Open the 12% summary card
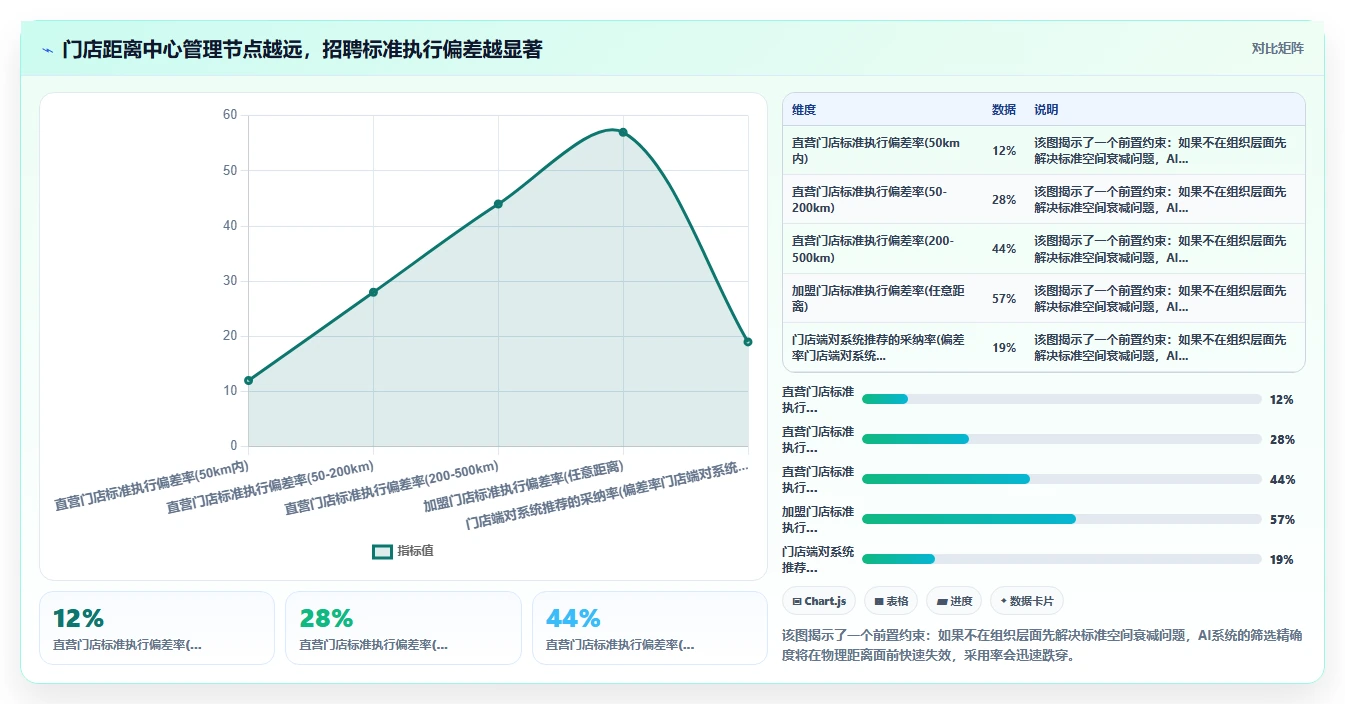The image size is (1345, 704). (x=157, y=628)
